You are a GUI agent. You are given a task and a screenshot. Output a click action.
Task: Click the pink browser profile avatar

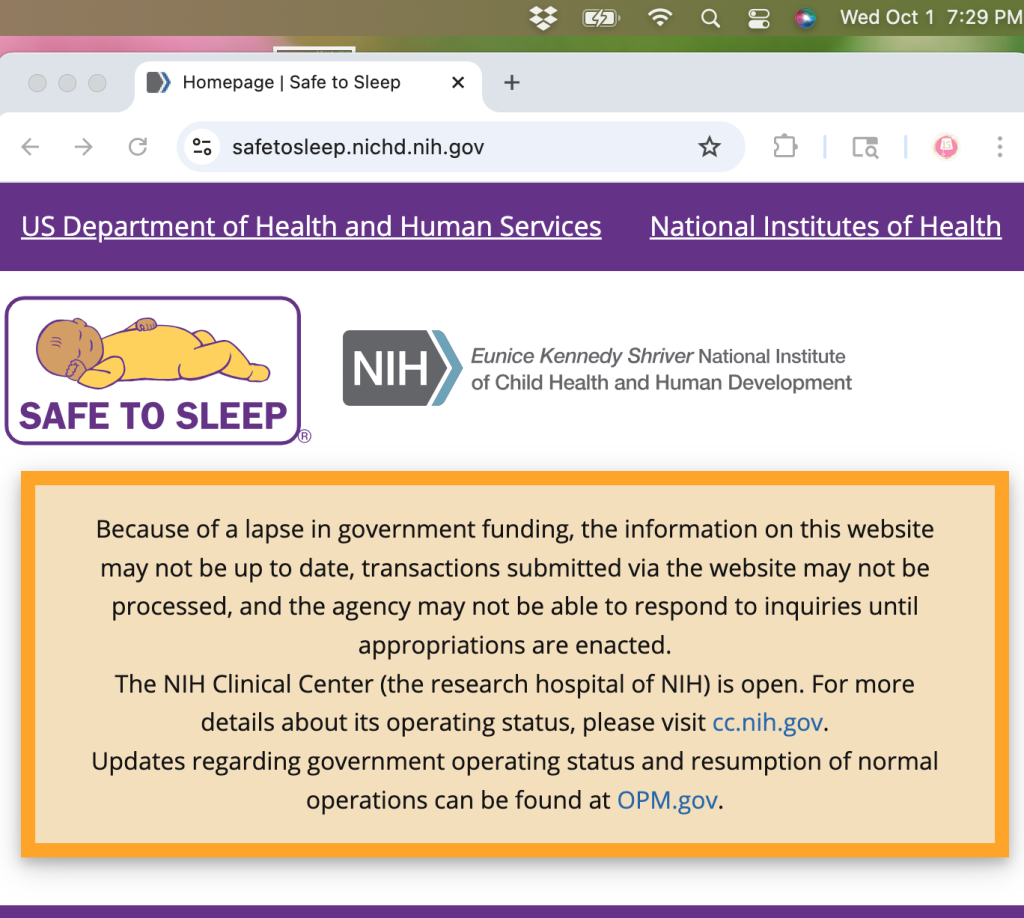point(945,146)
